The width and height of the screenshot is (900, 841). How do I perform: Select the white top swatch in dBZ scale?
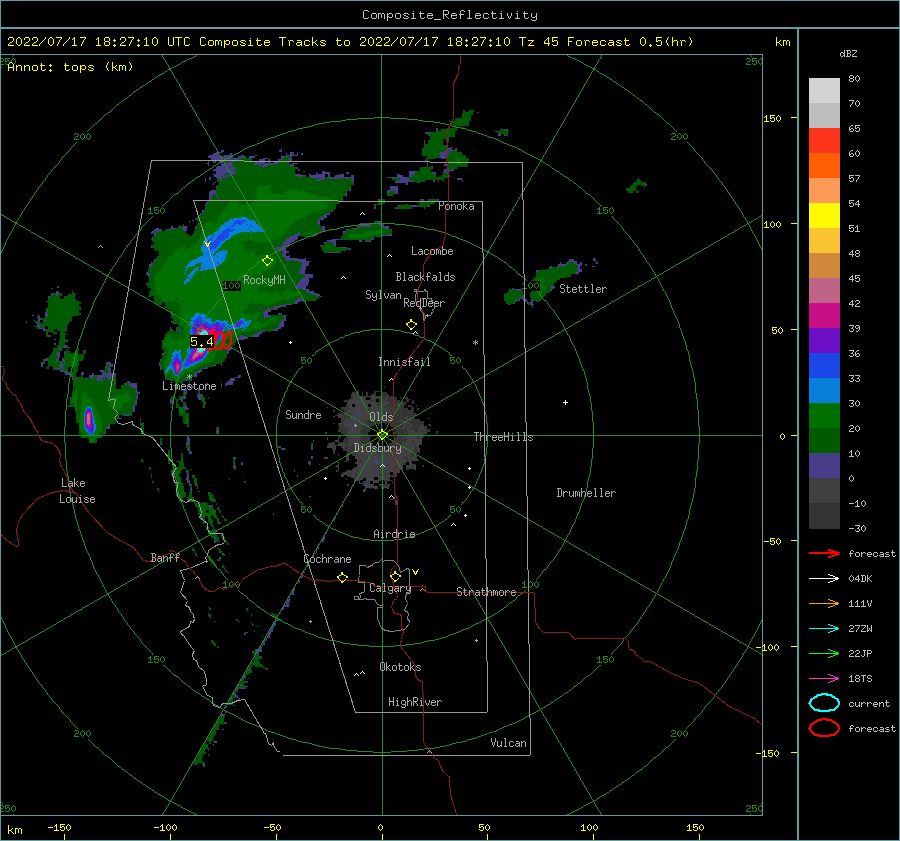(x=824, y=91)
